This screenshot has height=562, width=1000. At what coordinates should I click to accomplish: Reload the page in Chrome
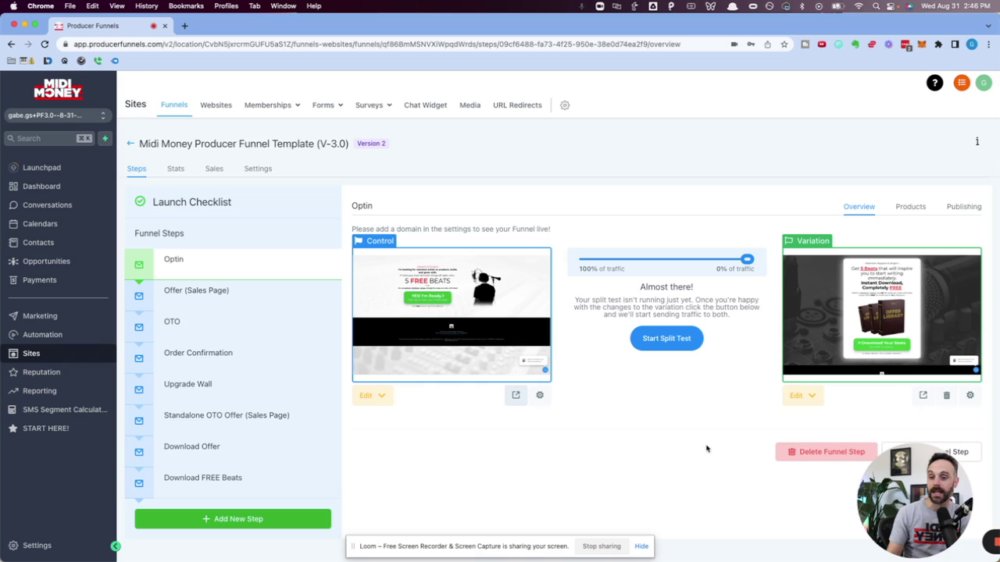click(x=45, y=44)
